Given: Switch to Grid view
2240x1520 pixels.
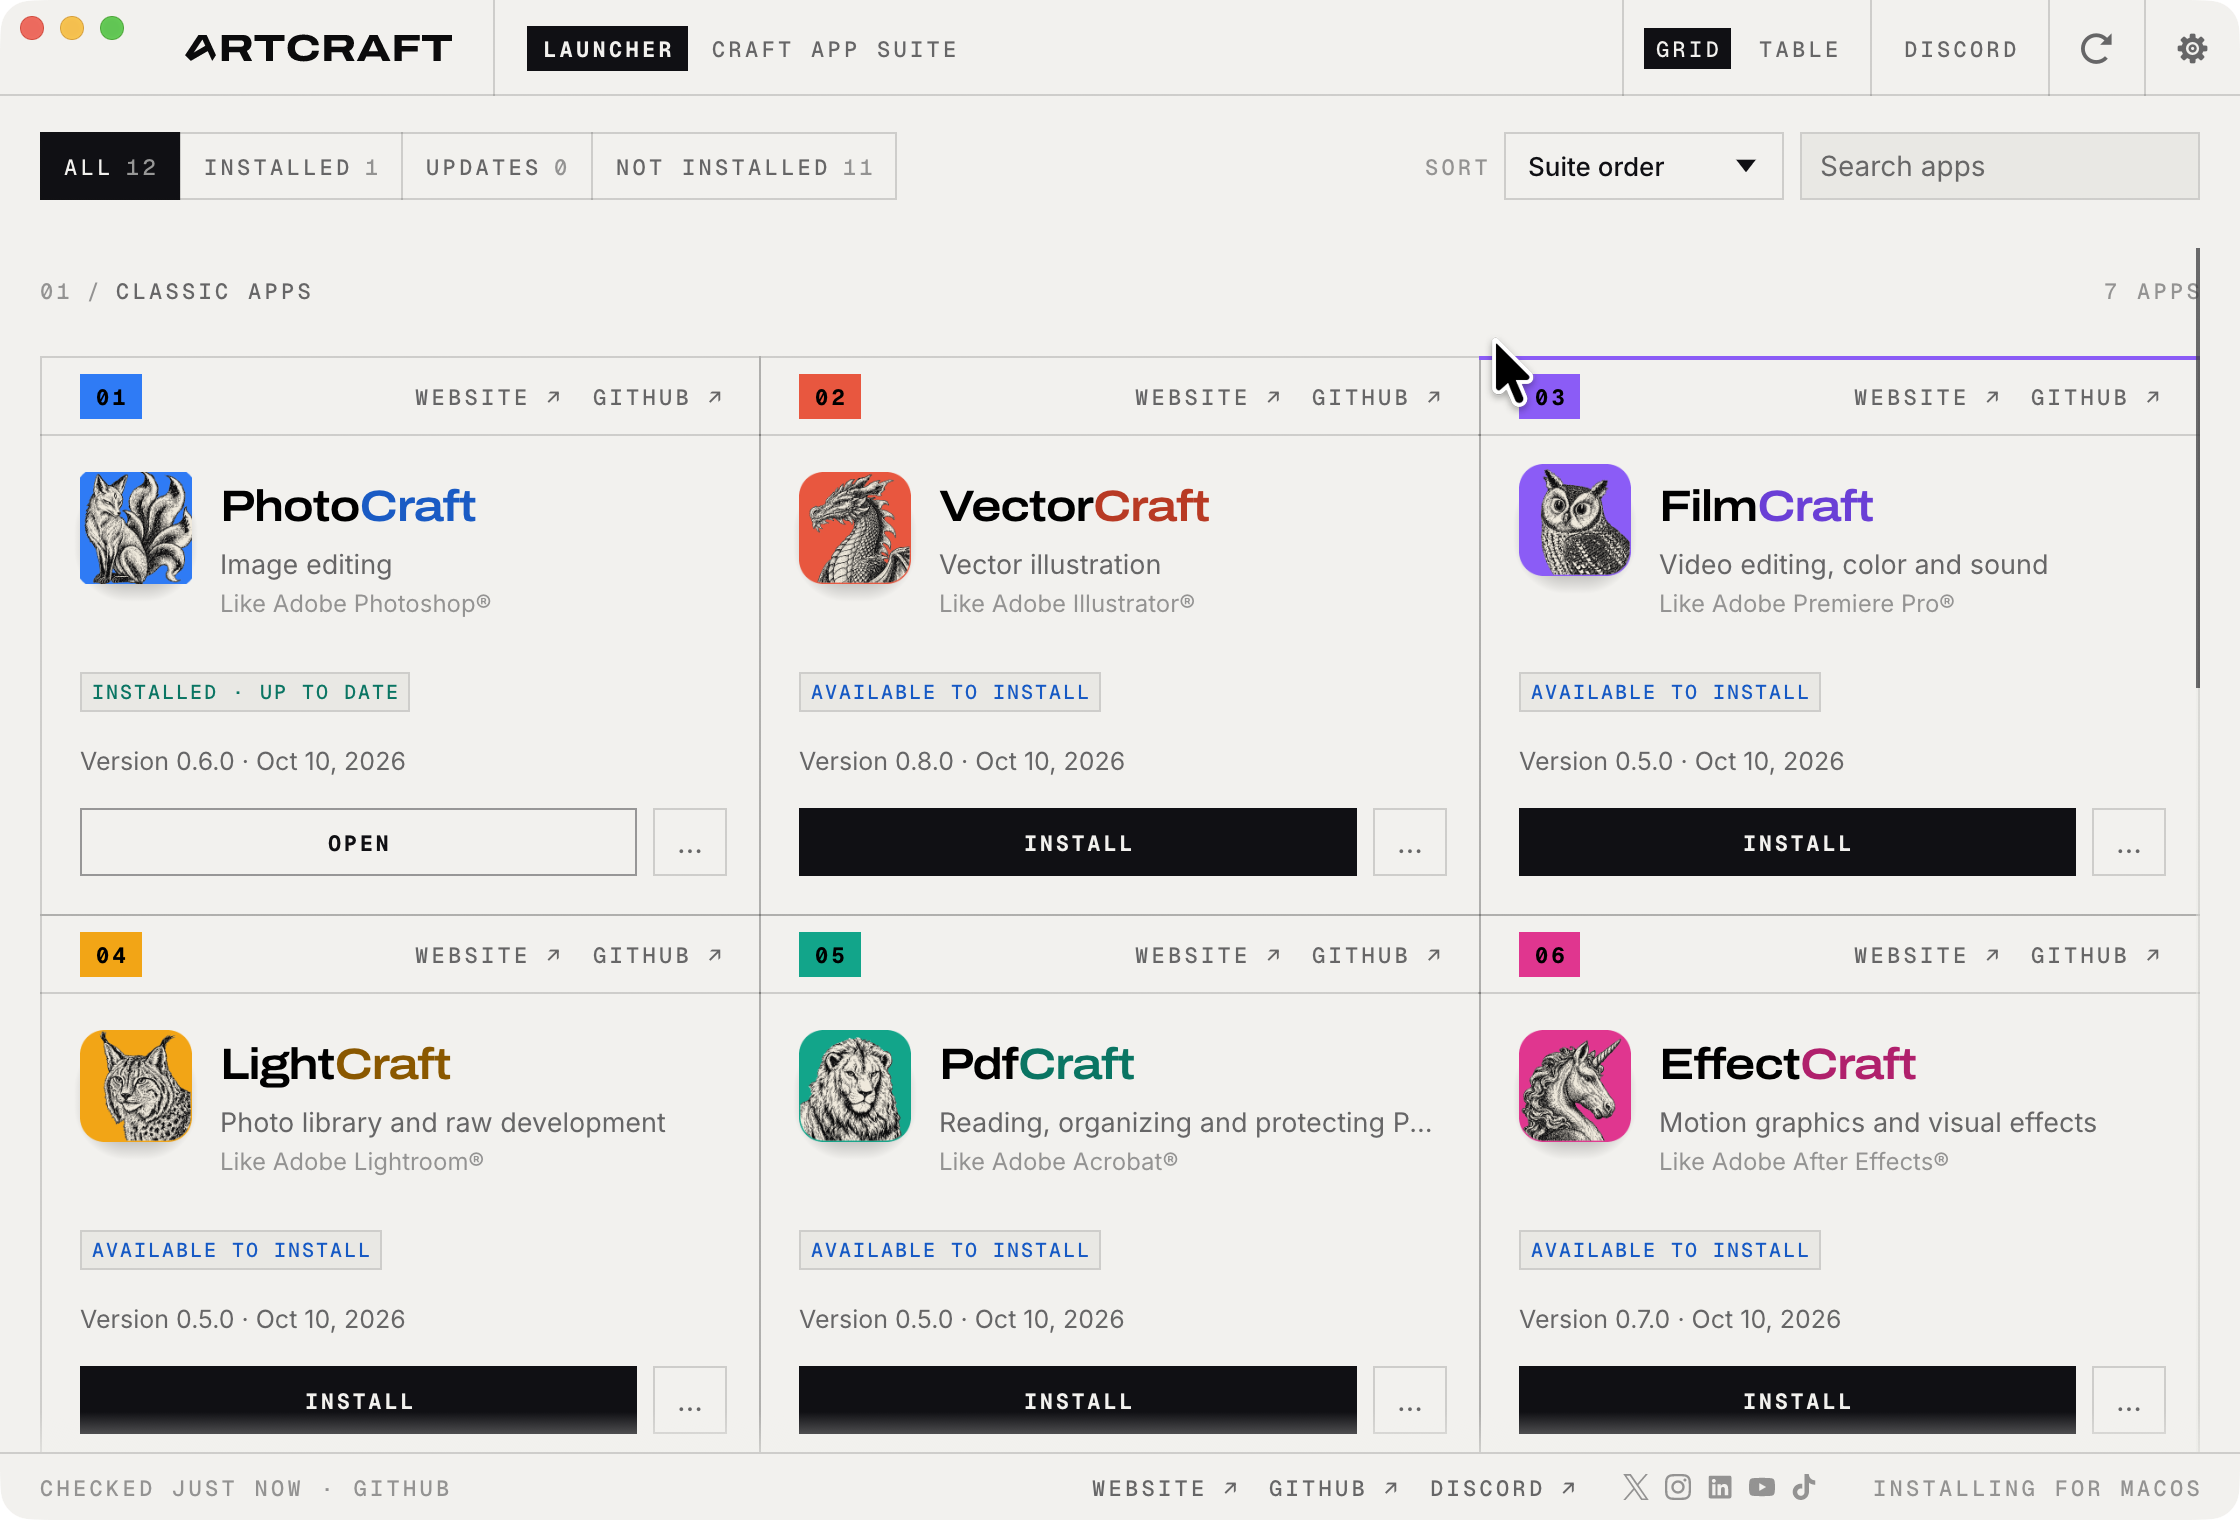Looking at the screenshot, I should [x=1687, y=49].
